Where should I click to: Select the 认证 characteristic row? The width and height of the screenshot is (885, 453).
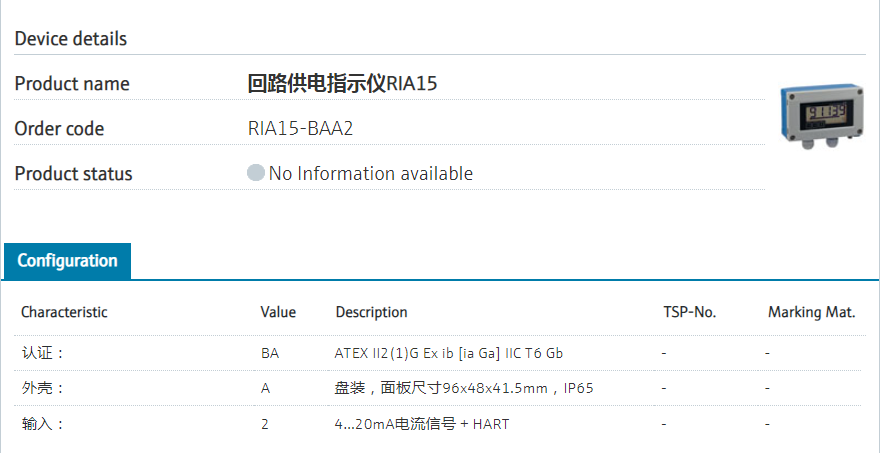[43, 353]
